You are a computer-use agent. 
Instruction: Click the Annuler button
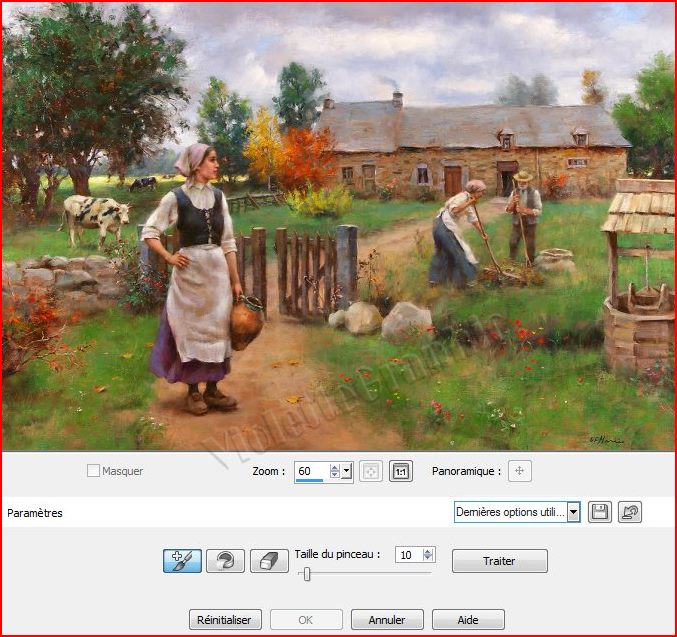[386, 620]
